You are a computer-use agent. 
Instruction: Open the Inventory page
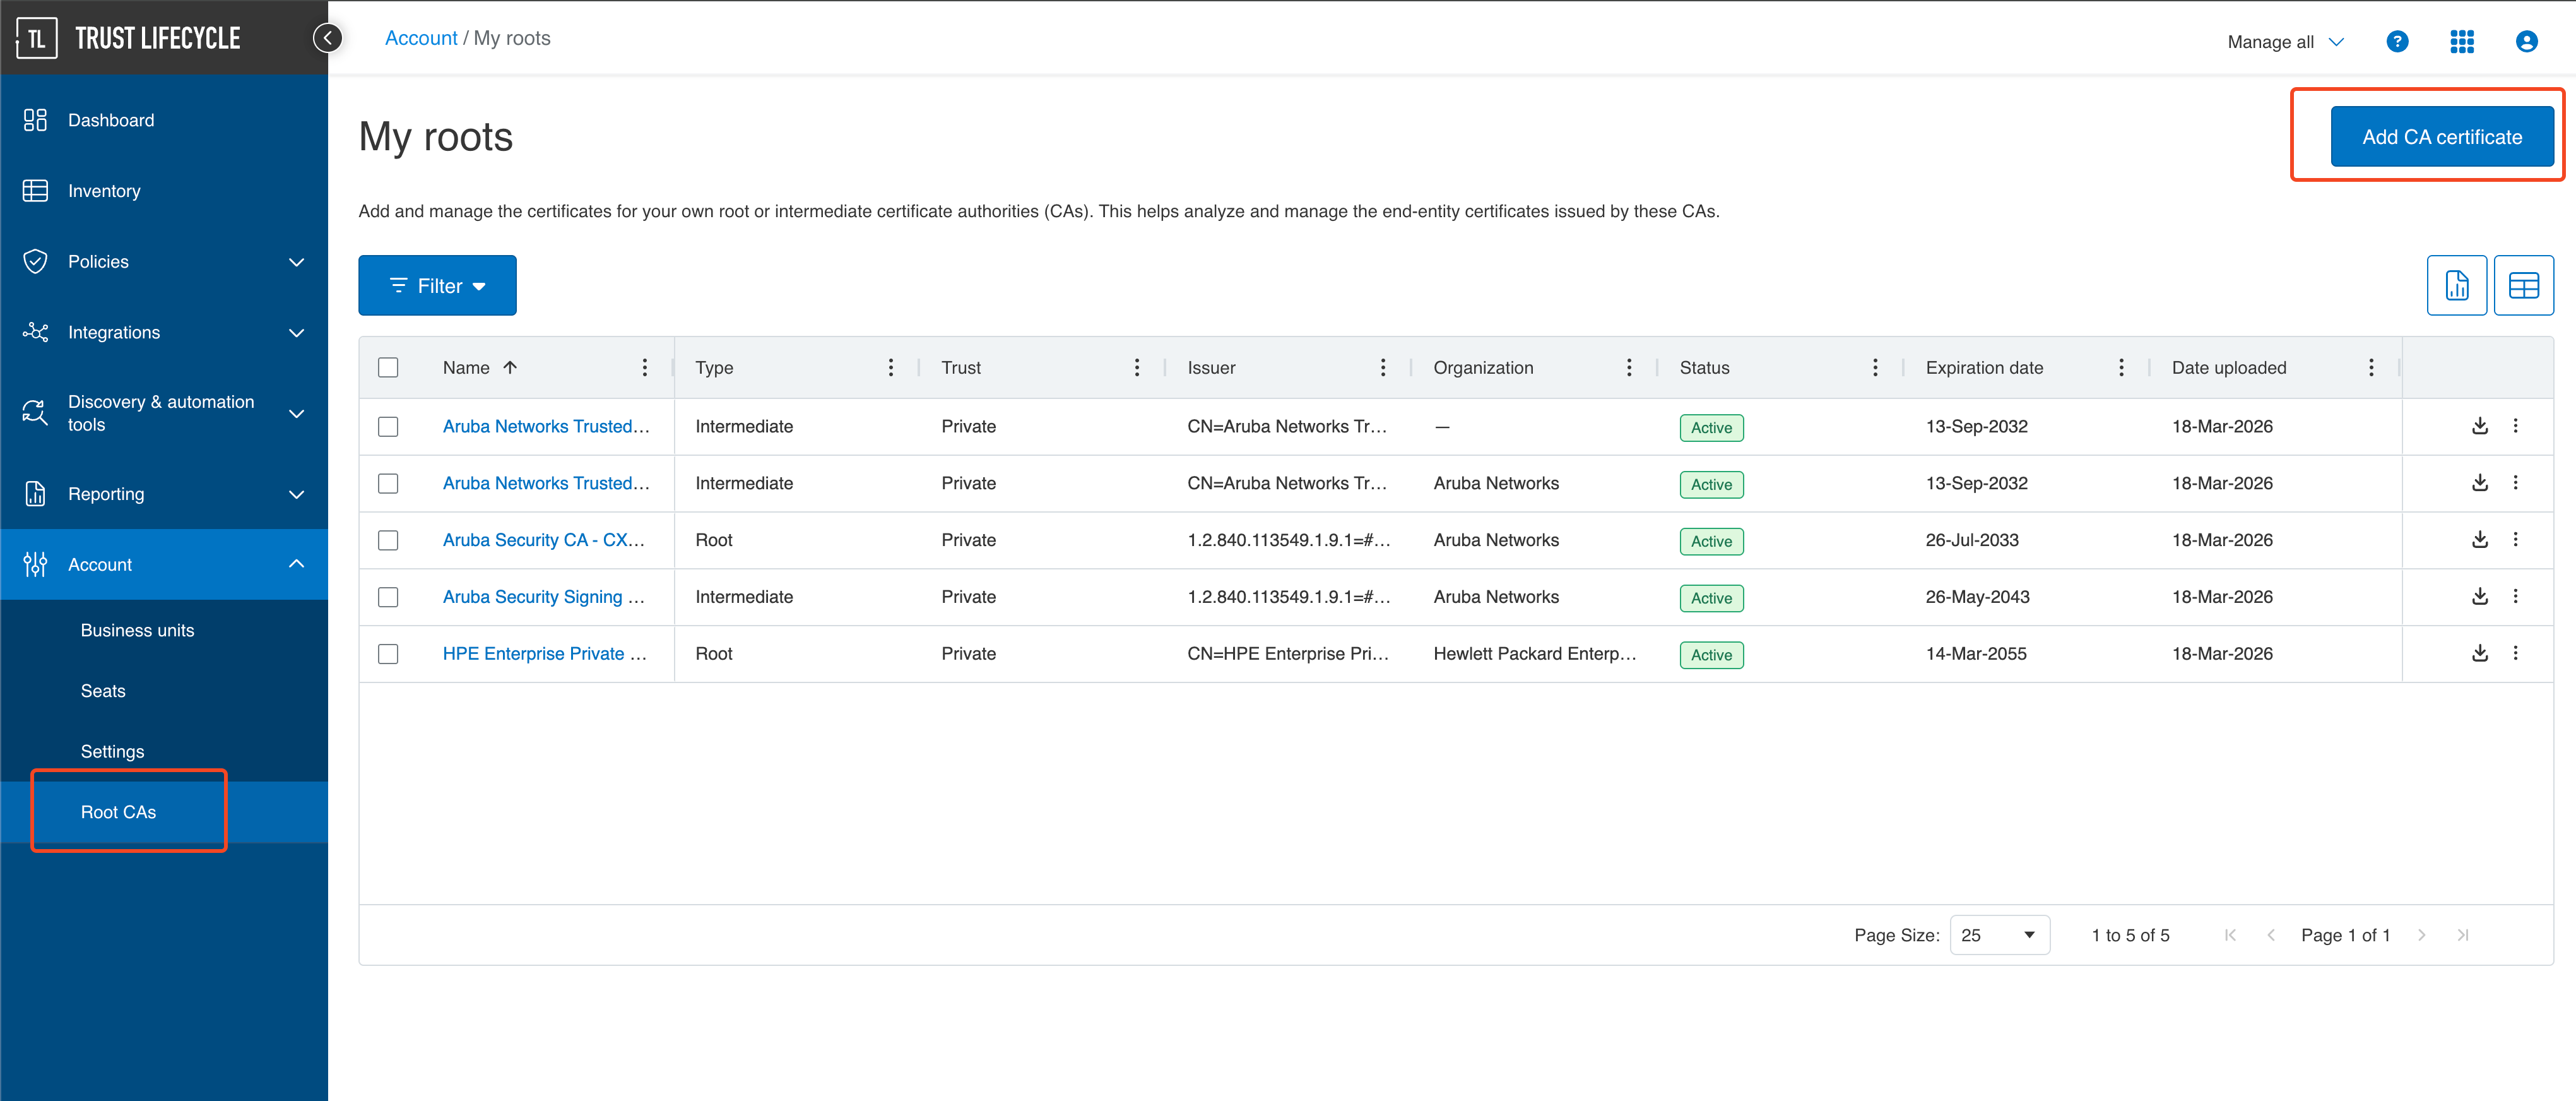(164, 191)
